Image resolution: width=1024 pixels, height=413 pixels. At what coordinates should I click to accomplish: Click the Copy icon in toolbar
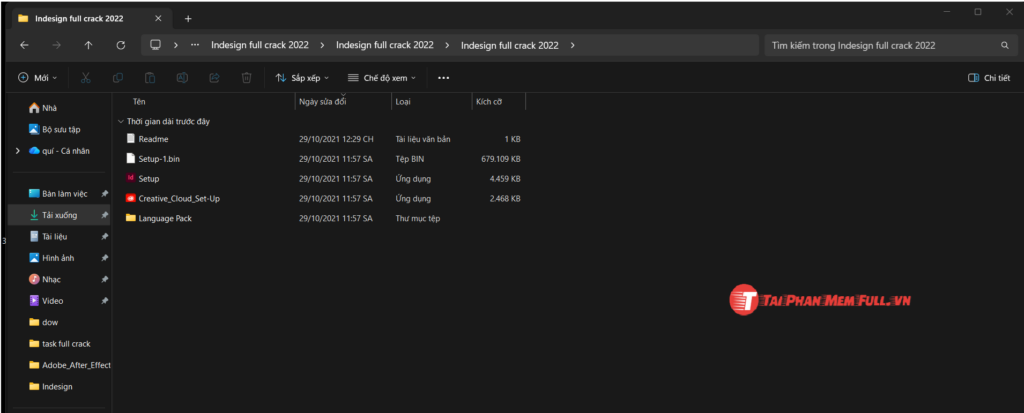coord(118,77)
